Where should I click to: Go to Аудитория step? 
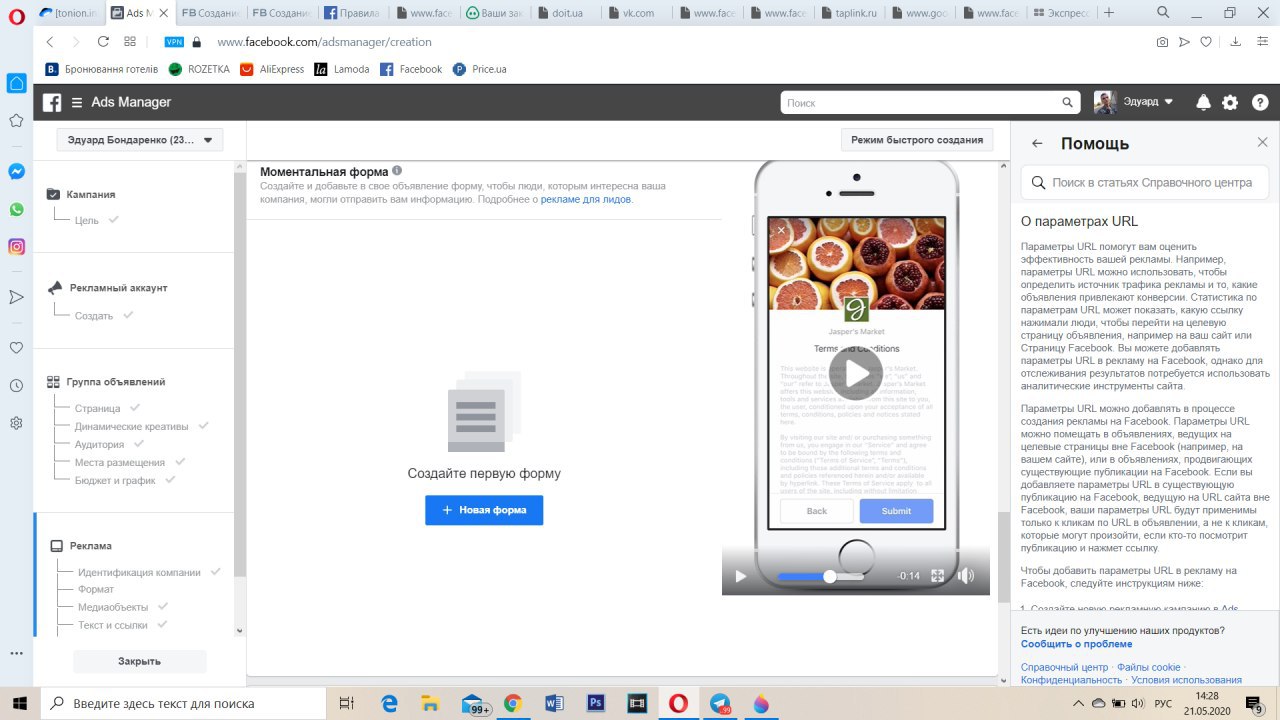point(99,444)
